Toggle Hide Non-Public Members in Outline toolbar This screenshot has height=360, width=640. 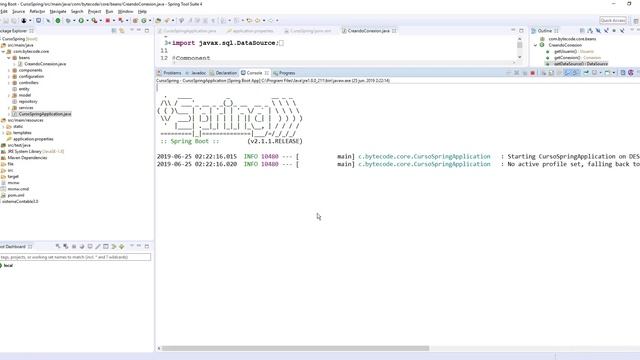click(x=614, y=31)
